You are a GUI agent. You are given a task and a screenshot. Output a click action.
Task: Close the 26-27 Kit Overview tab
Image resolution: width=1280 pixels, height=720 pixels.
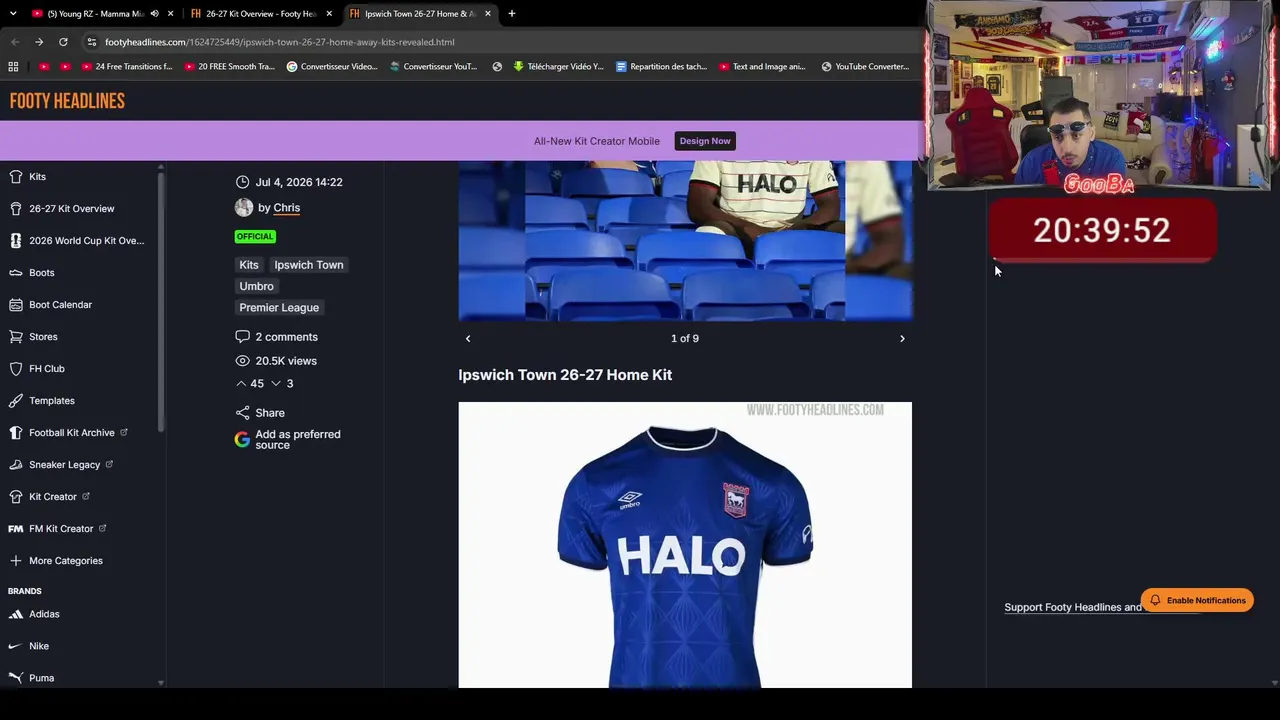329,14
